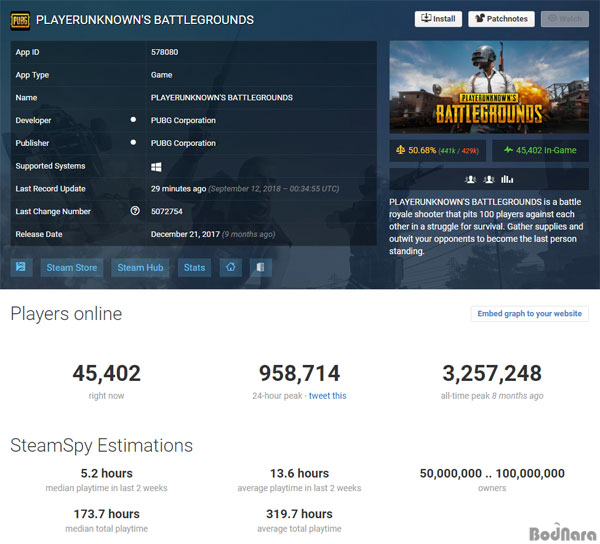This screenshot has height=544, width=600.
Task: Click the 45,402 right now figure
Action: coord(106,373)
